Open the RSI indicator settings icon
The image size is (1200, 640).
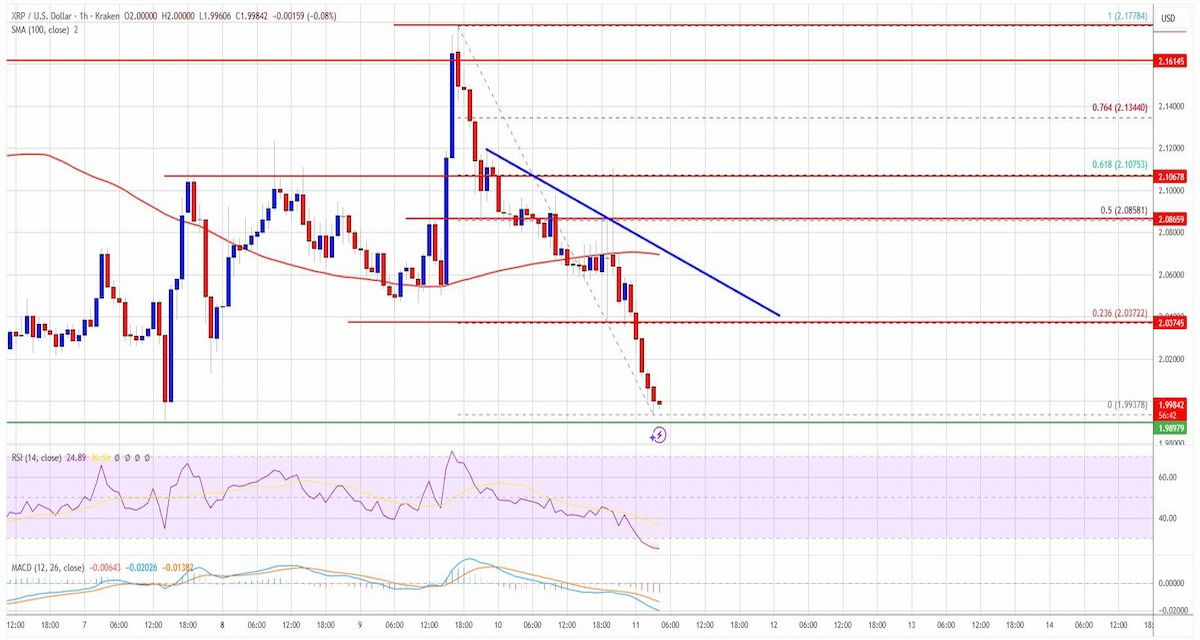click(128, 456)
